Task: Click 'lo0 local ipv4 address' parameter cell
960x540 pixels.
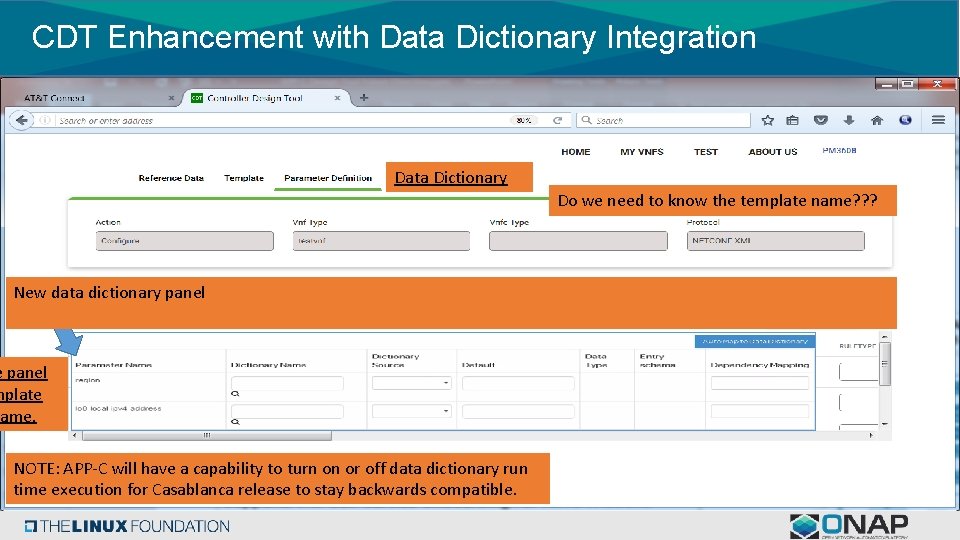Action: [118, 408]
